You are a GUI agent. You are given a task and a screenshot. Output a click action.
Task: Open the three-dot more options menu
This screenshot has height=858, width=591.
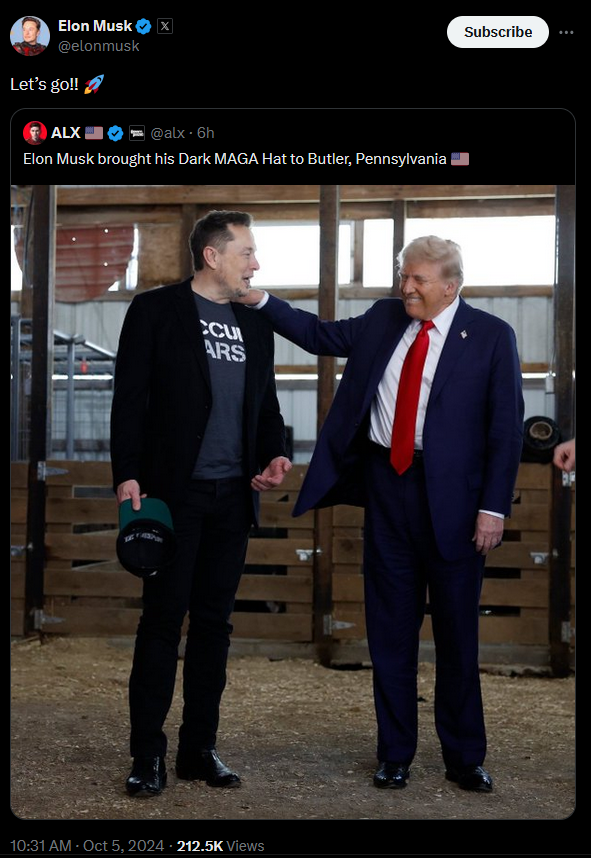[566, 32]
